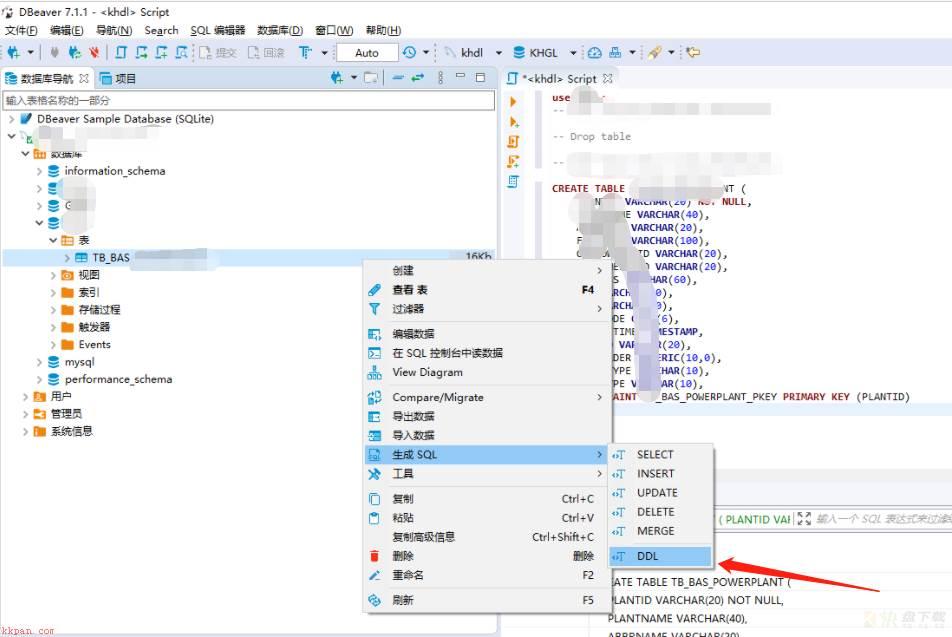This screenshot has width=952, height=637.
Task: Open the Search menu
Action: [161, 30]
